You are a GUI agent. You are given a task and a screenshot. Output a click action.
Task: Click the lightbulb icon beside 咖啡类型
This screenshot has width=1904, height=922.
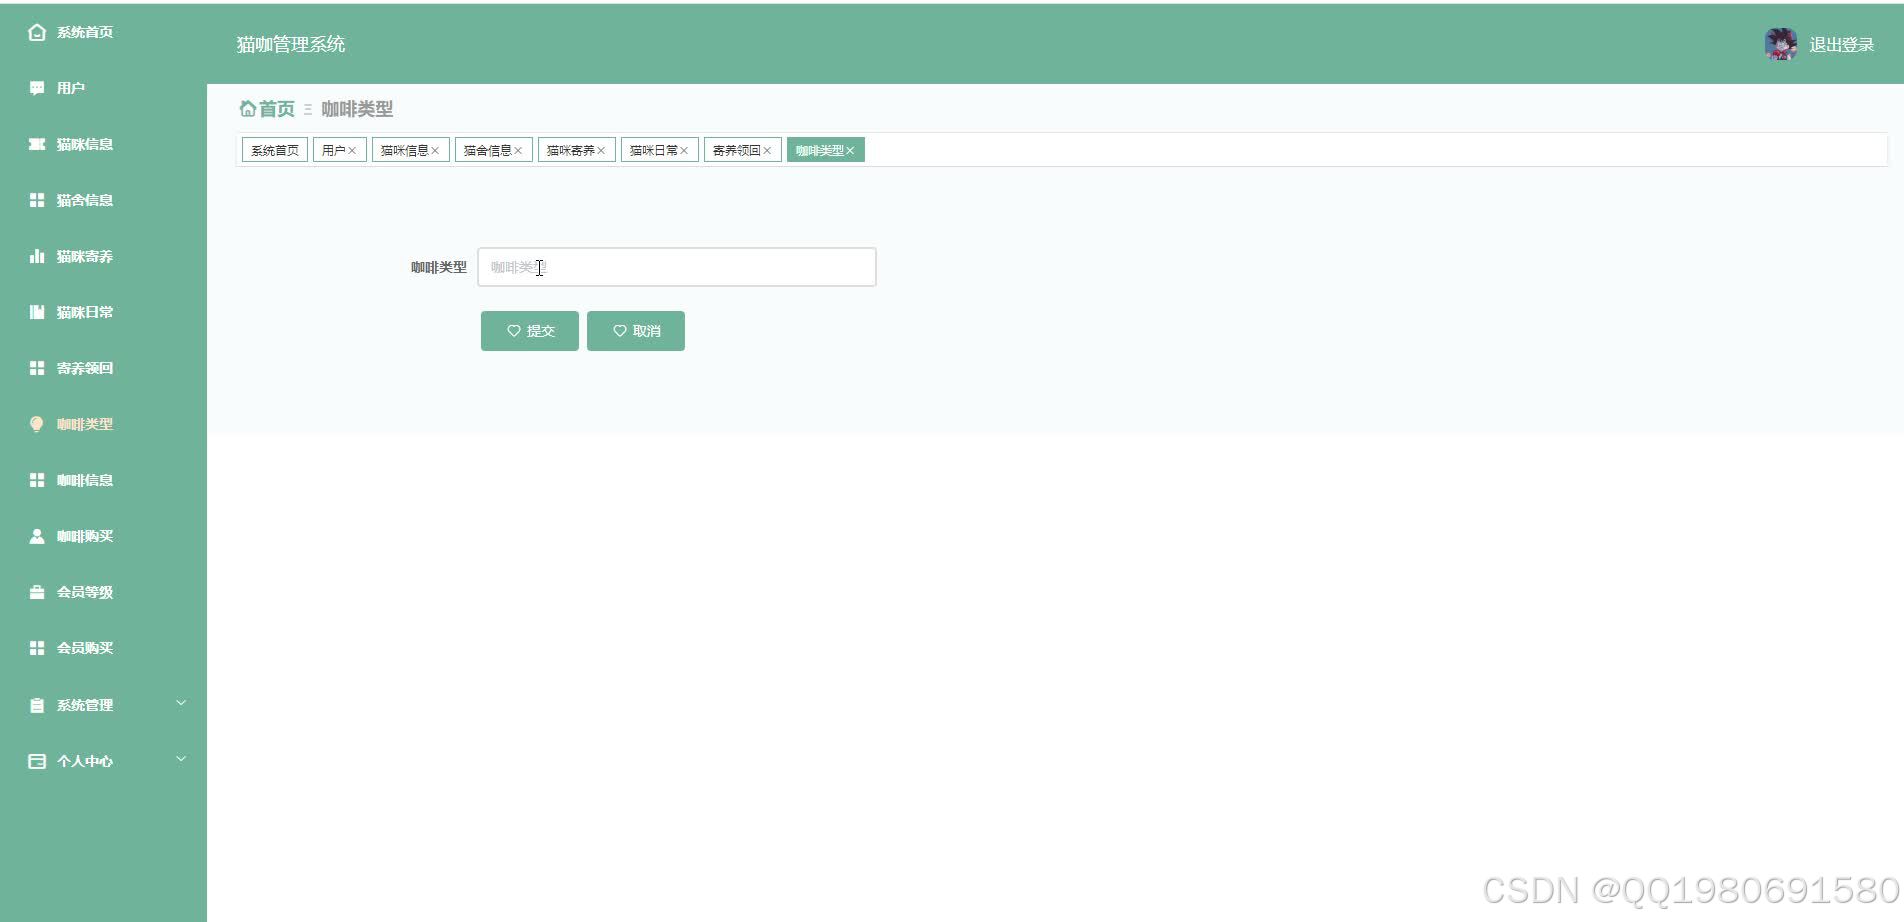point(37,424)
